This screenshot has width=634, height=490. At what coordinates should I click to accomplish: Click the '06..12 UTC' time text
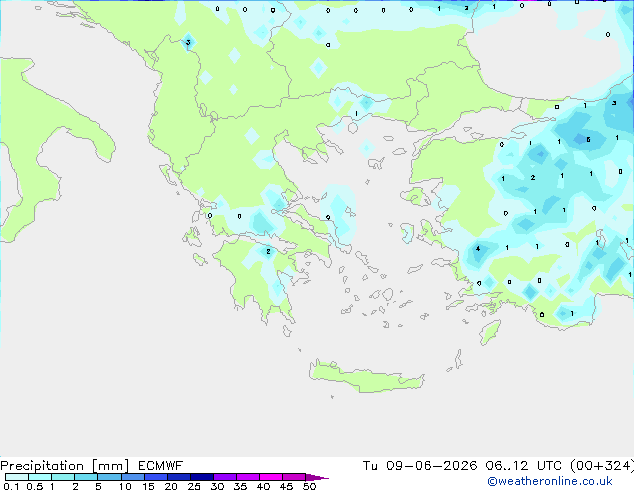(524, 466)
